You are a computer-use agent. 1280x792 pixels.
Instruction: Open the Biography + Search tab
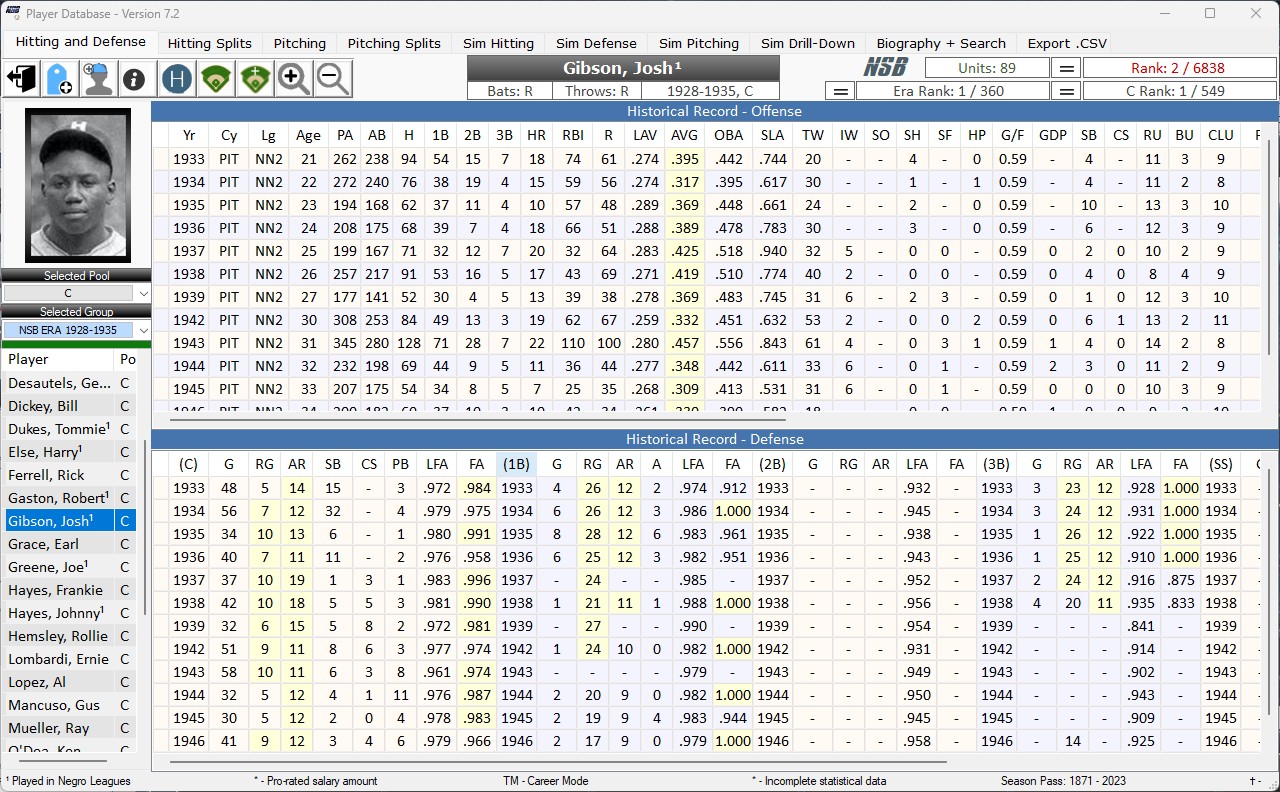pyautogui.click(x=941, y=43)
